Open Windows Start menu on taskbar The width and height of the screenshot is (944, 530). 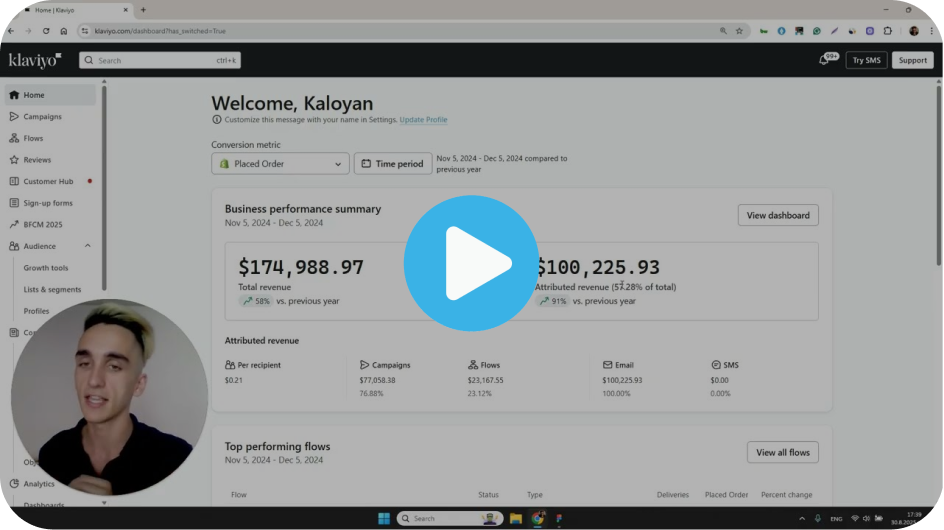pyautogui.click(x=383, y=518)
